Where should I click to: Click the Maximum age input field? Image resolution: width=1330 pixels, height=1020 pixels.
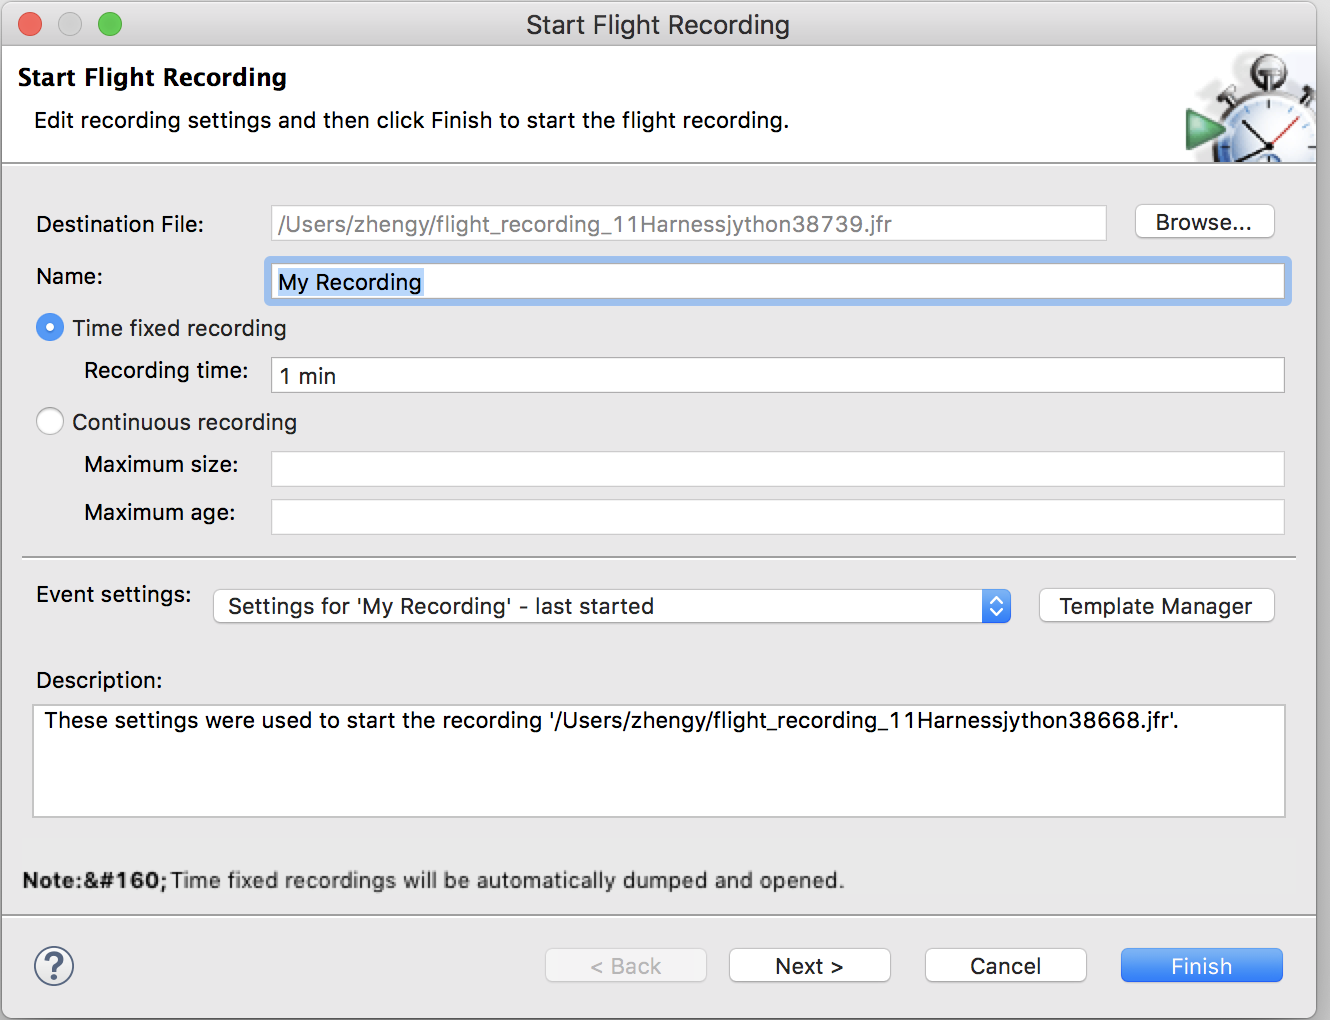pyautogui.click(x=777, y=516)
